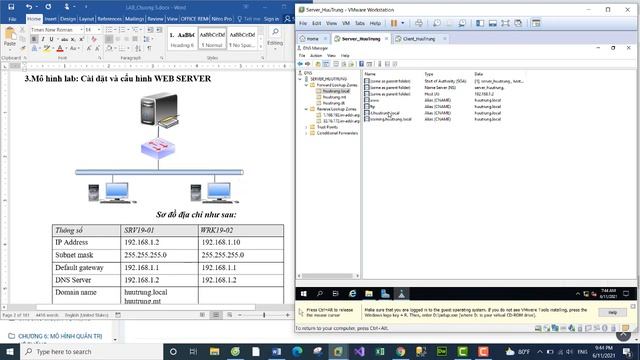This screenshot has height=360, width=640.
Task: Switch to Client_HuuTrung VM tab
Action: tap(418, 39)
